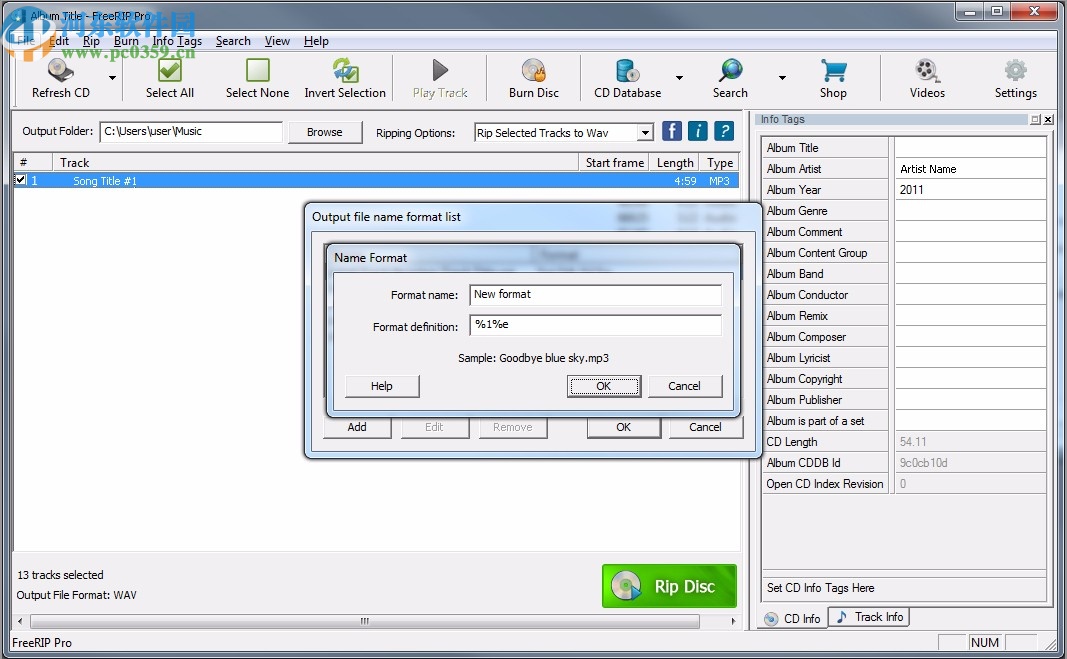The image size is (1067, 659).
Task: Click the Invert Selection icon
Action: click(x=345, y=77)
